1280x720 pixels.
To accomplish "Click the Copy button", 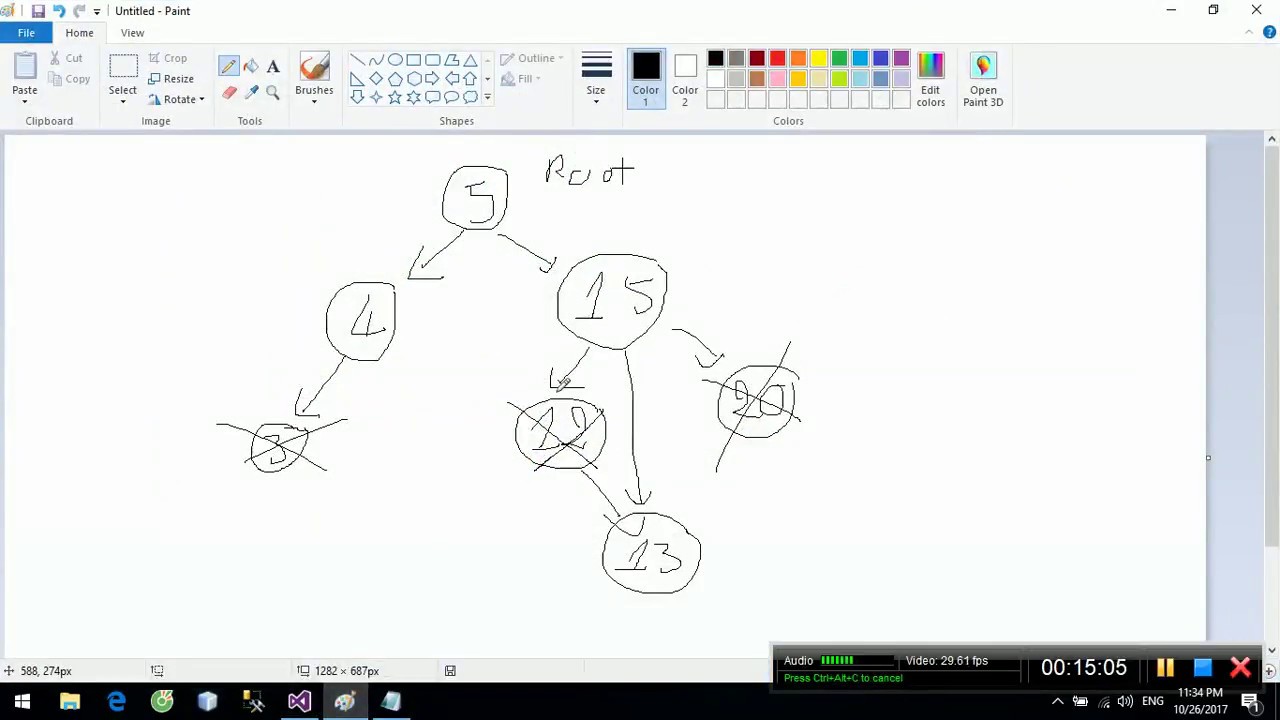I will 69,79.
